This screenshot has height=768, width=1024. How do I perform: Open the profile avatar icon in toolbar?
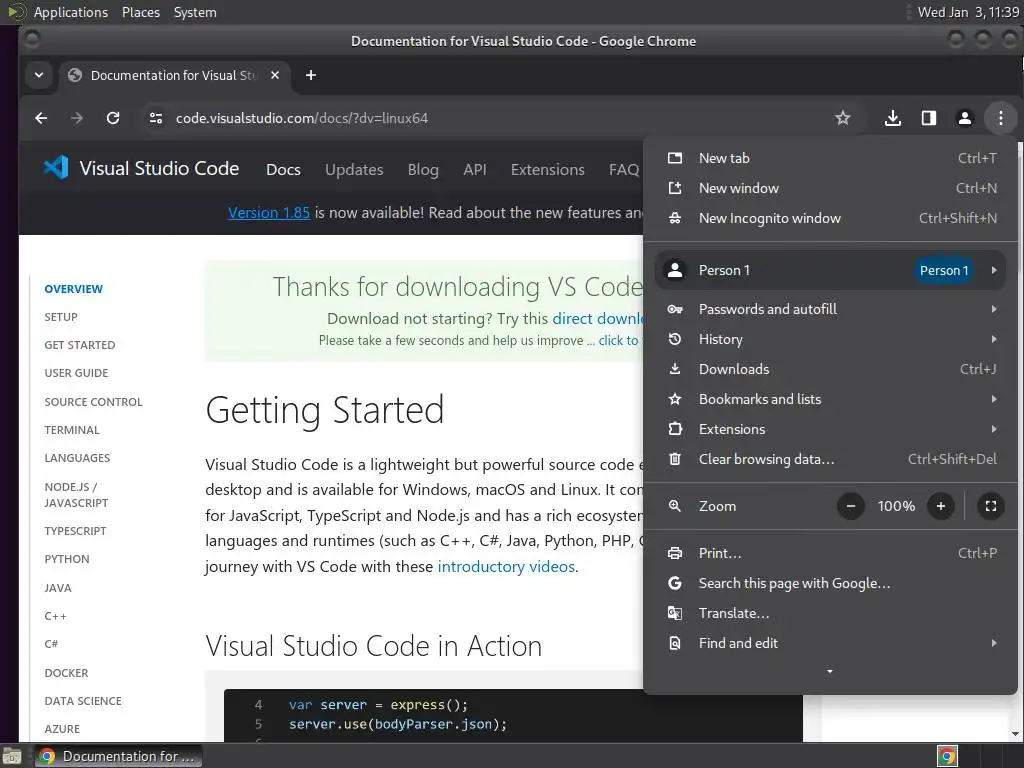pyautogui.click(x=965, y=118)
